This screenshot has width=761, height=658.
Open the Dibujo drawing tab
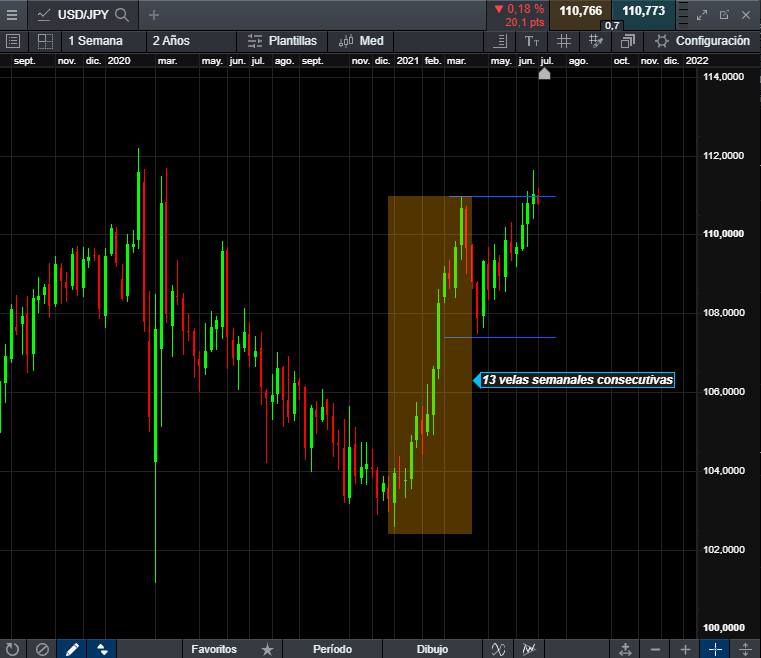click(x=432, y=649)
